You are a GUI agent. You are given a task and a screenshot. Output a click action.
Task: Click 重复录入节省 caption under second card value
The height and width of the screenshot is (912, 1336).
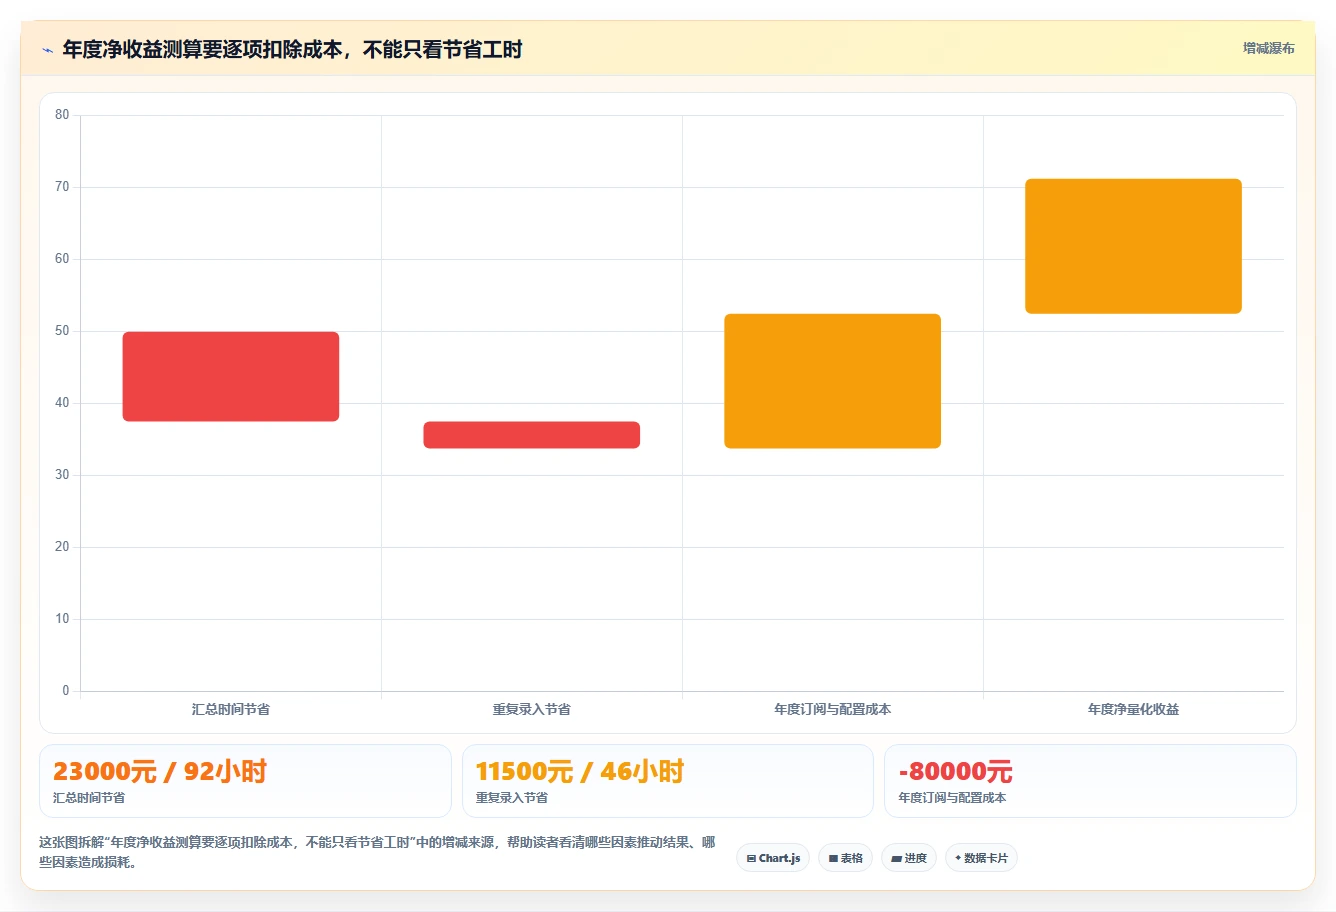pyautogui.click(x=512, y=798)
